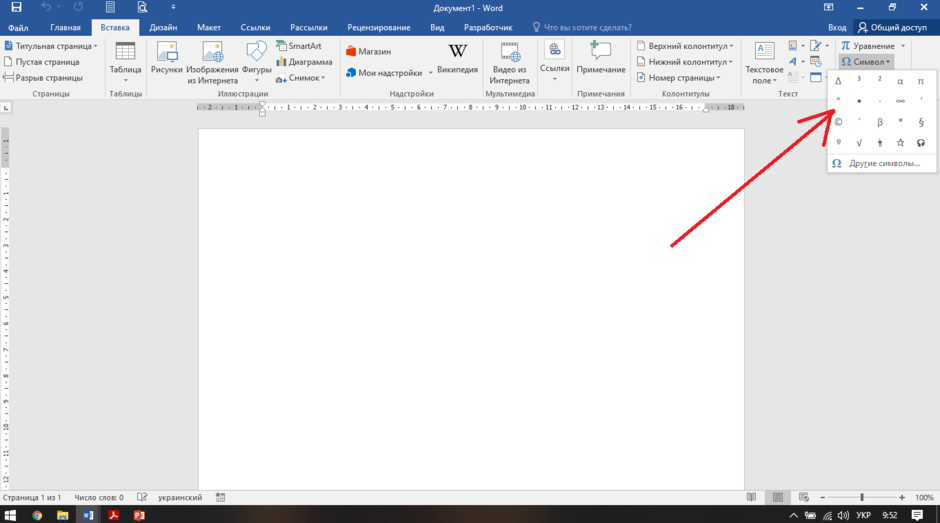Switch to the Разработчик tab

pos(488,28)
